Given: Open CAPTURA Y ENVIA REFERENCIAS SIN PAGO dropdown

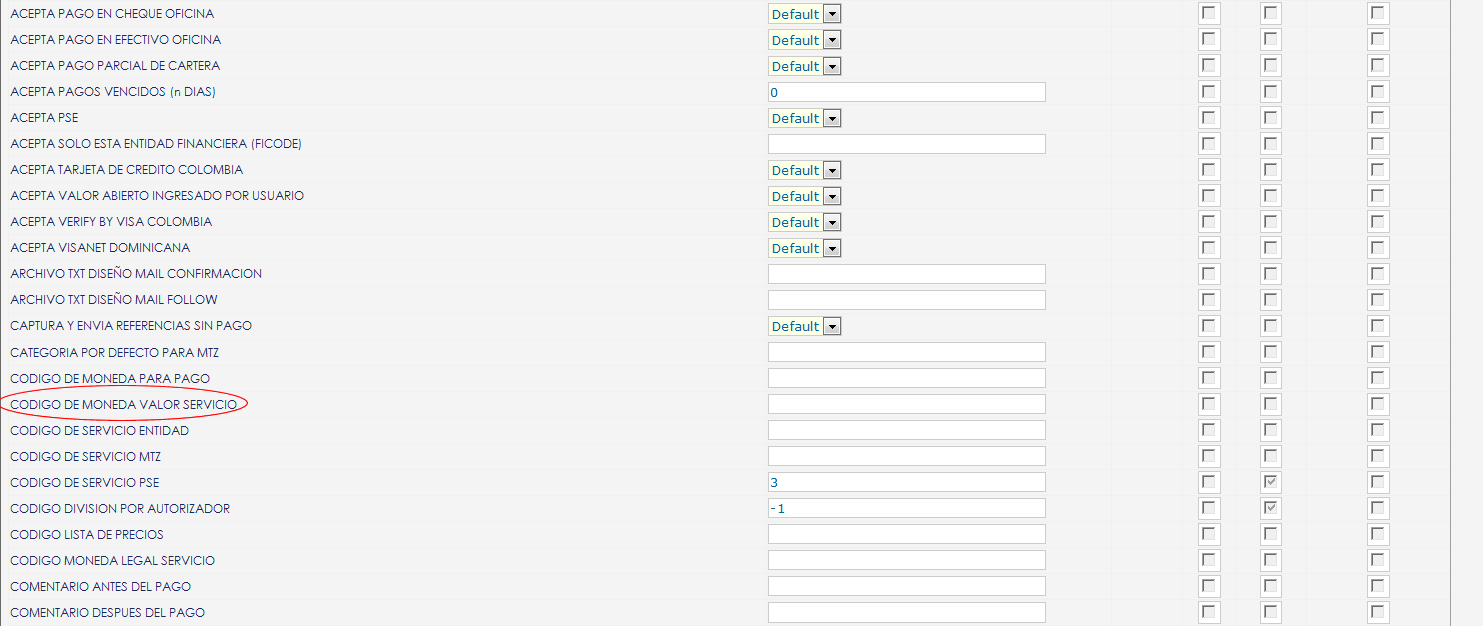Looking at the screenshot, I should tap(804, 326).
